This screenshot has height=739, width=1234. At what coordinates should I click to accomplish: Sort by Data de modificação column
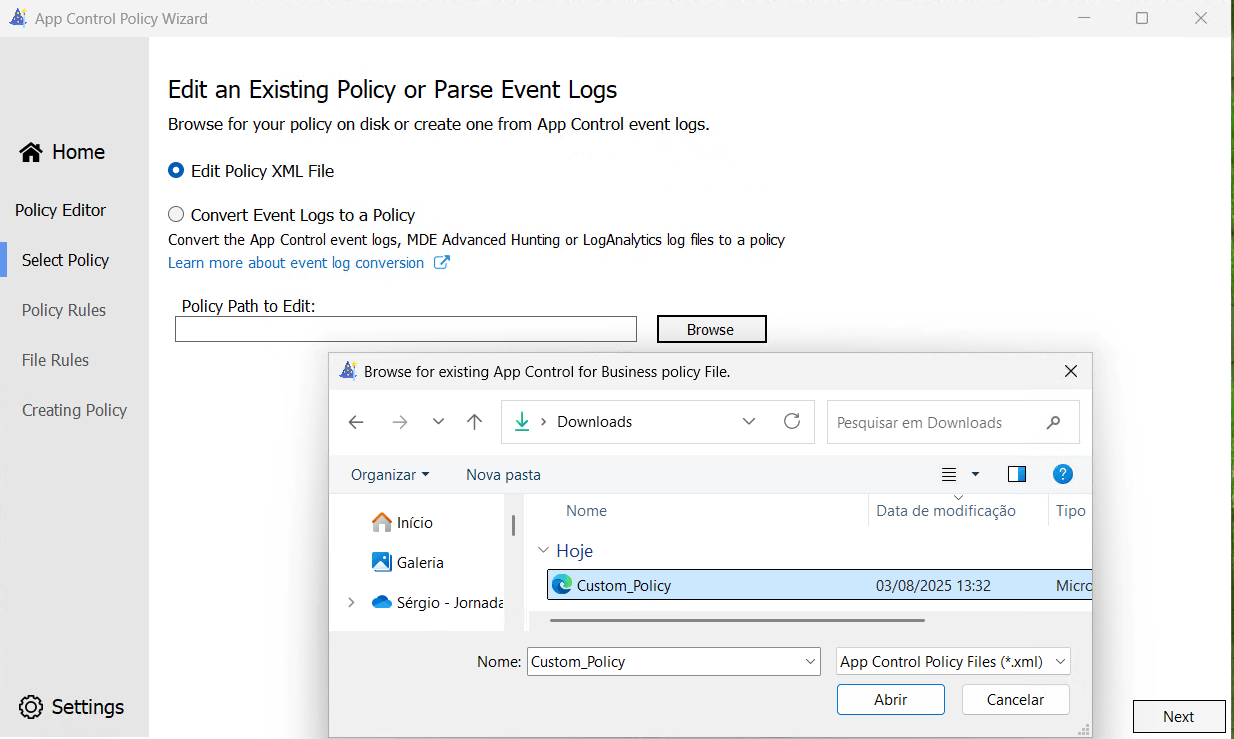946,511
